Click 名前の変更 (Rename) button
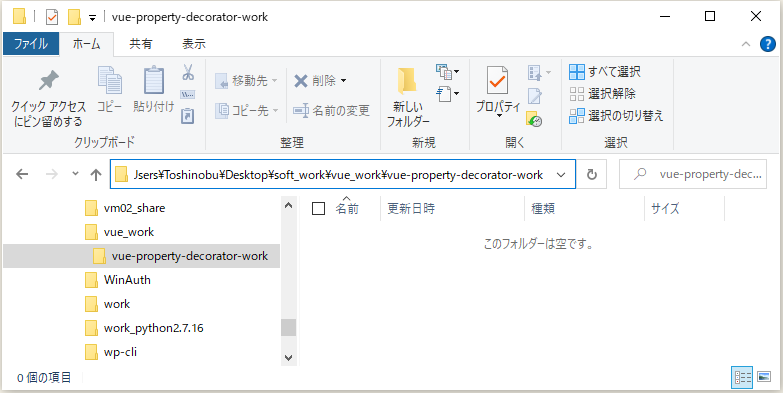The image size is (783, 393). point(331,110)
